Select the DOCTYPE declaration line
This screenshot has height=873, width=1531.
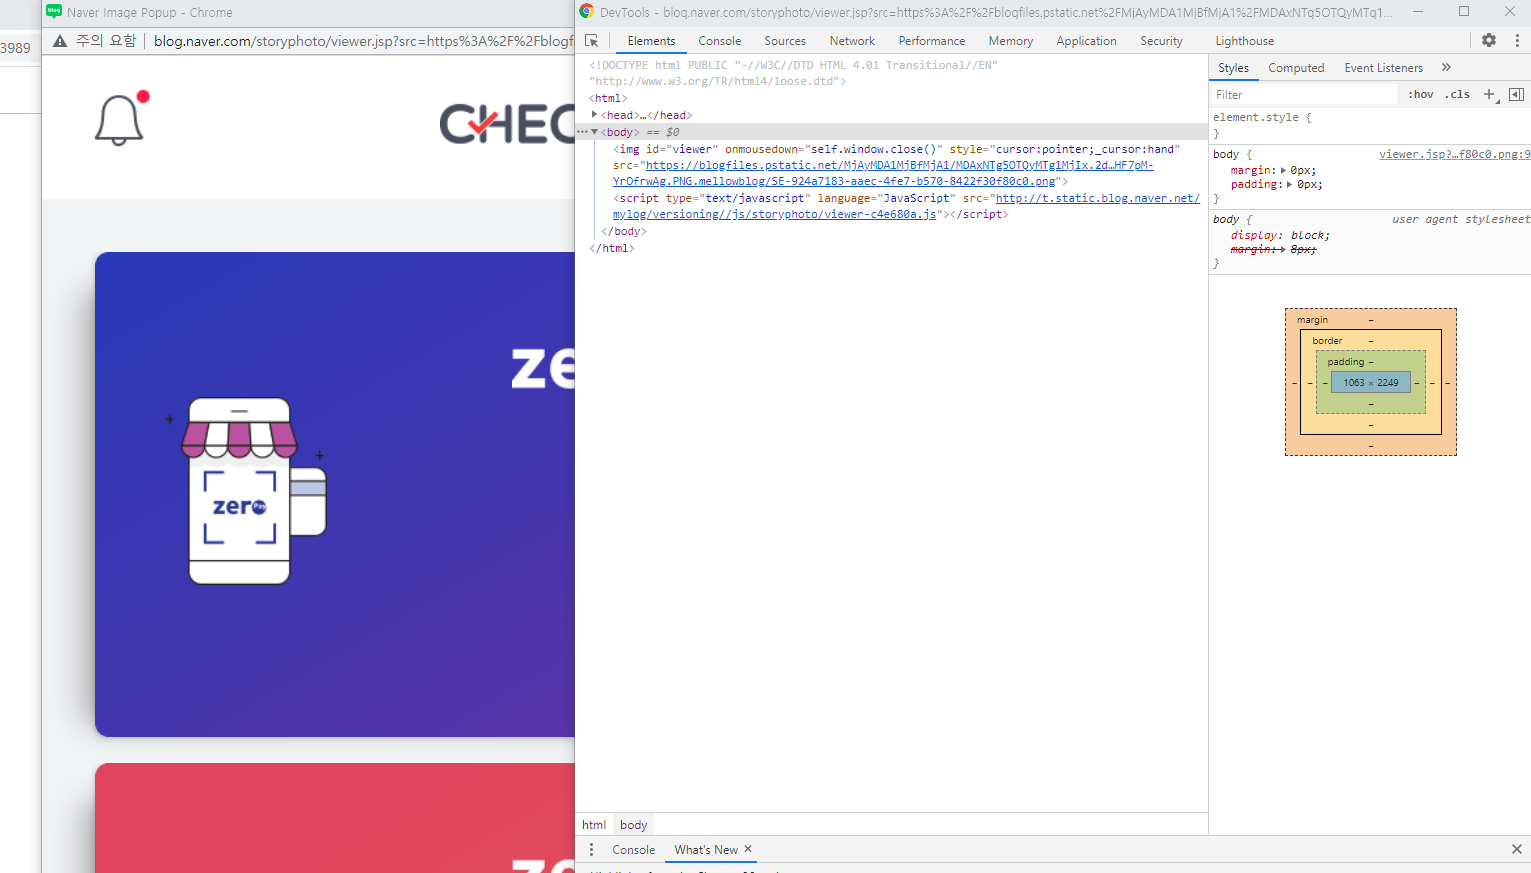point(793,73)
